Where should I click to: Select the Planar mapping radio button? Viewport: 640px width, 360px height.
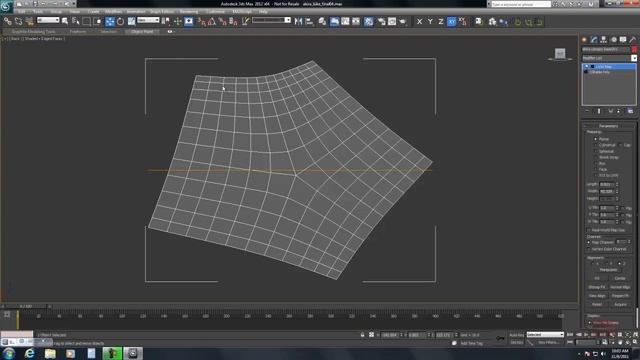coord(596,139)
